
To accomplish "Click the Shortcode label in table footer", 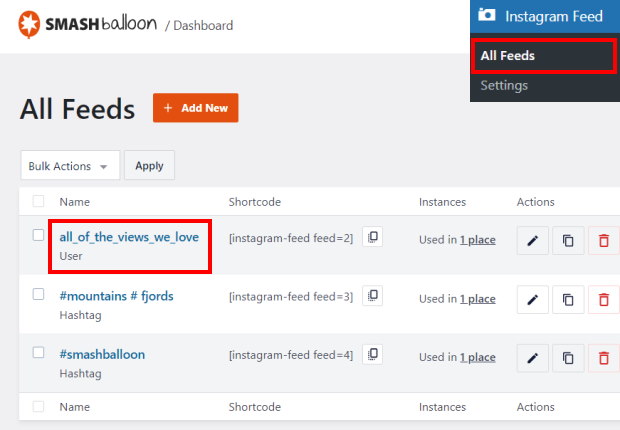I will [x=255, y=407].
